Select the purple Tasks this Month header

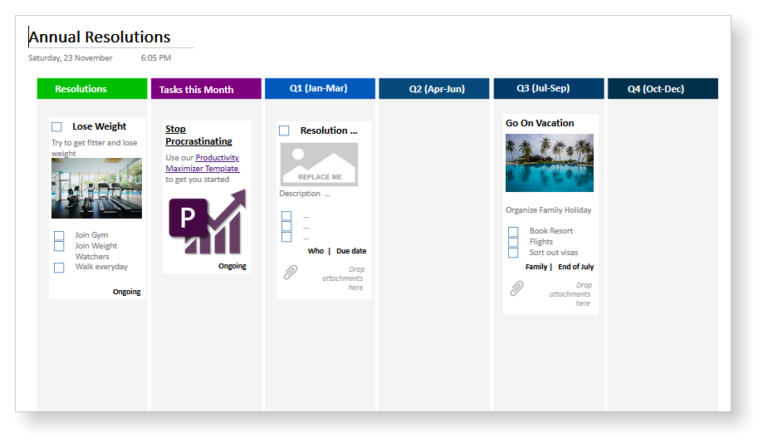[206, 89]
